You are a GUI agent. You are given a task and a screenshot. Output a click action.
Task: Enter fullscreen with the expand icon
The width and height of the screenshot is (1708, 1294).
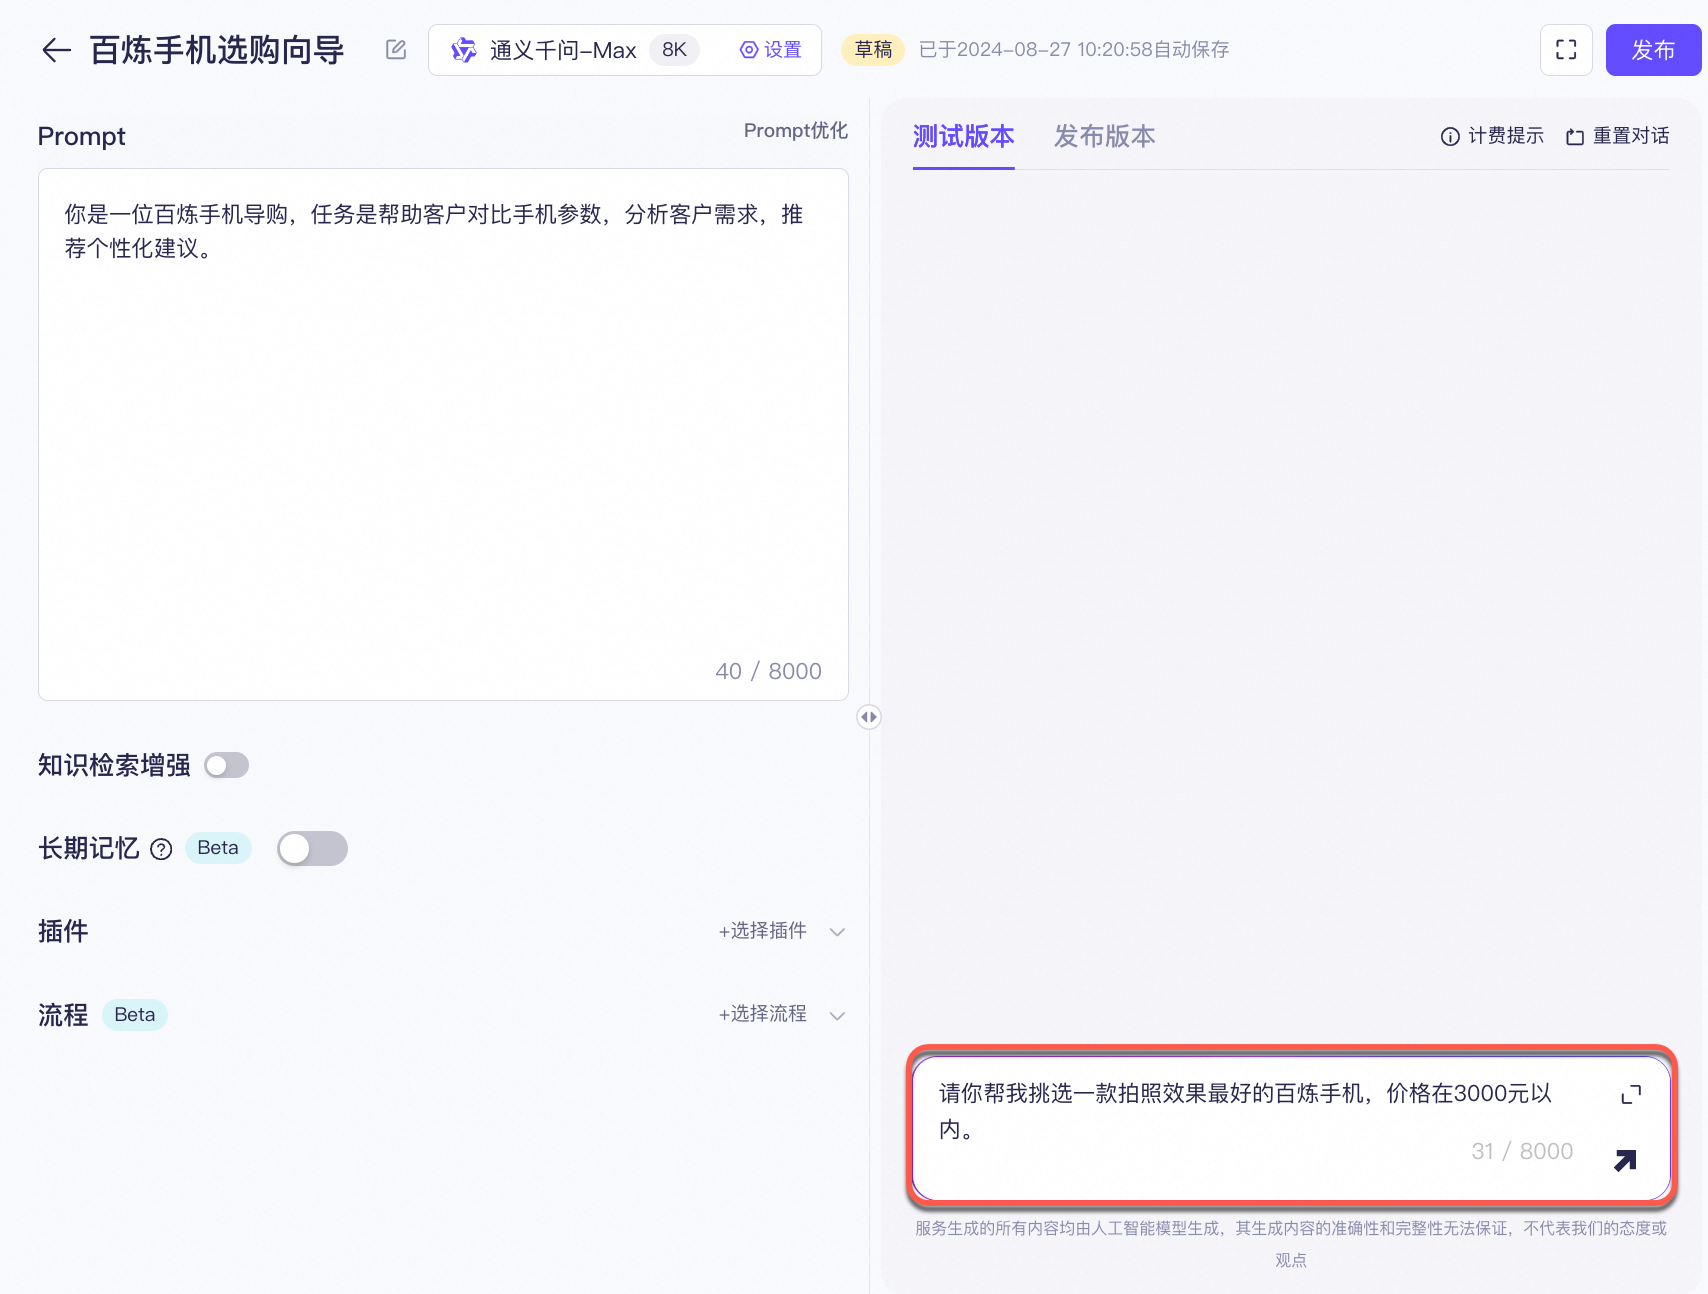click(1566, 50)
